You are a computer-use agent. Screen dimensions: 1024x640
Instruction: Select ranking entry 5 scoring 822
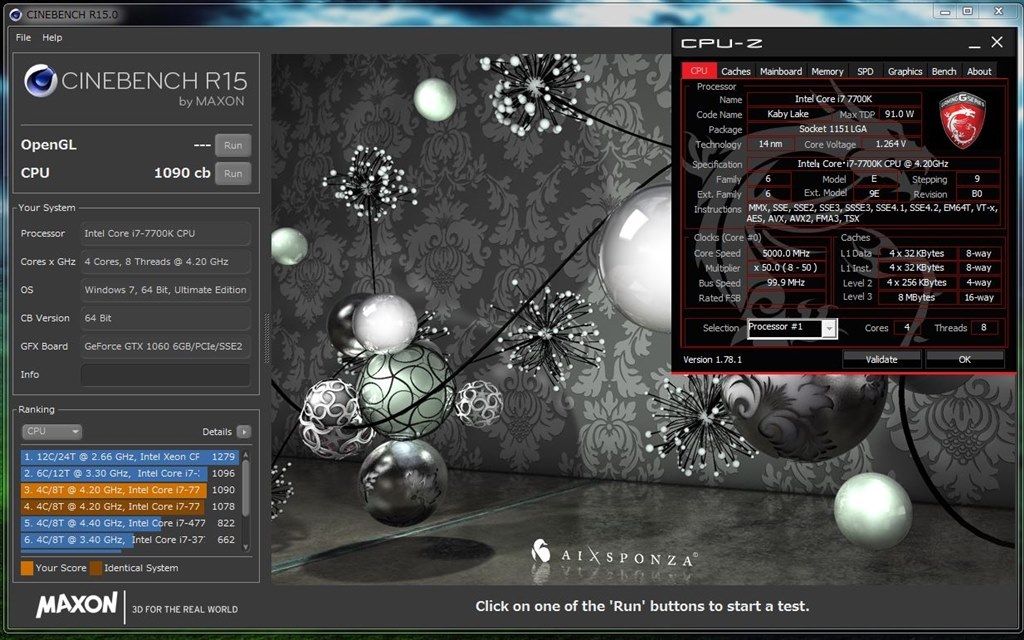tap(129, 523)
